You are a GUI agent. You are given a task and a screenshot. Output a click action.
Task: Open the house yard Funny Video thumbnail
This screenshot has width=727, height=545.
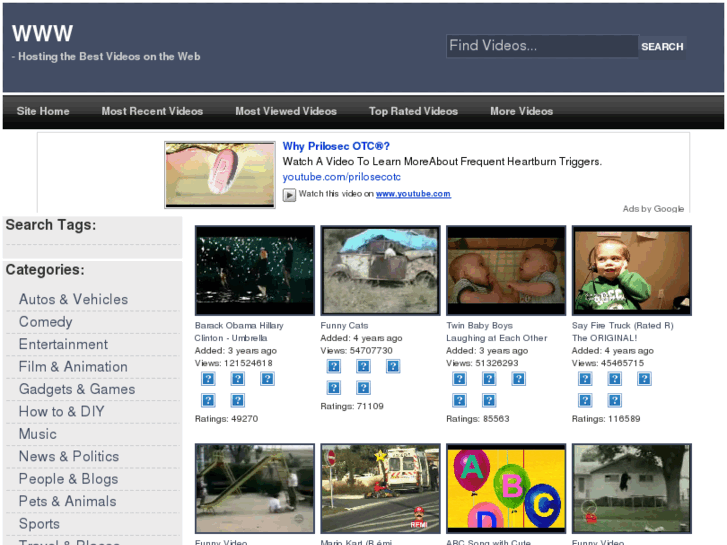[631, 488]
